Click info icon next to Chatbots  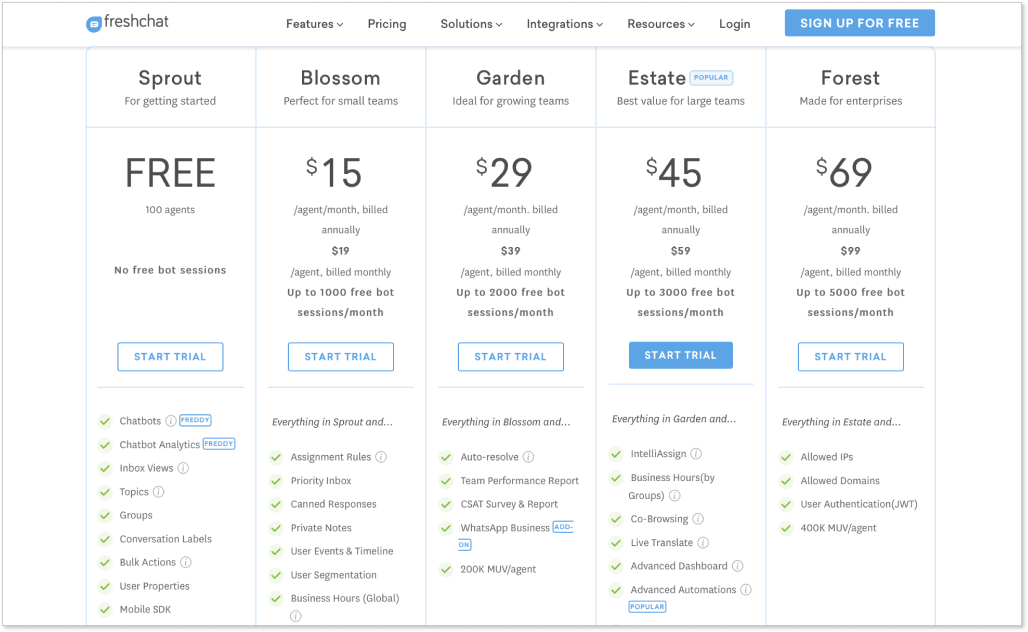coord(170,421)
